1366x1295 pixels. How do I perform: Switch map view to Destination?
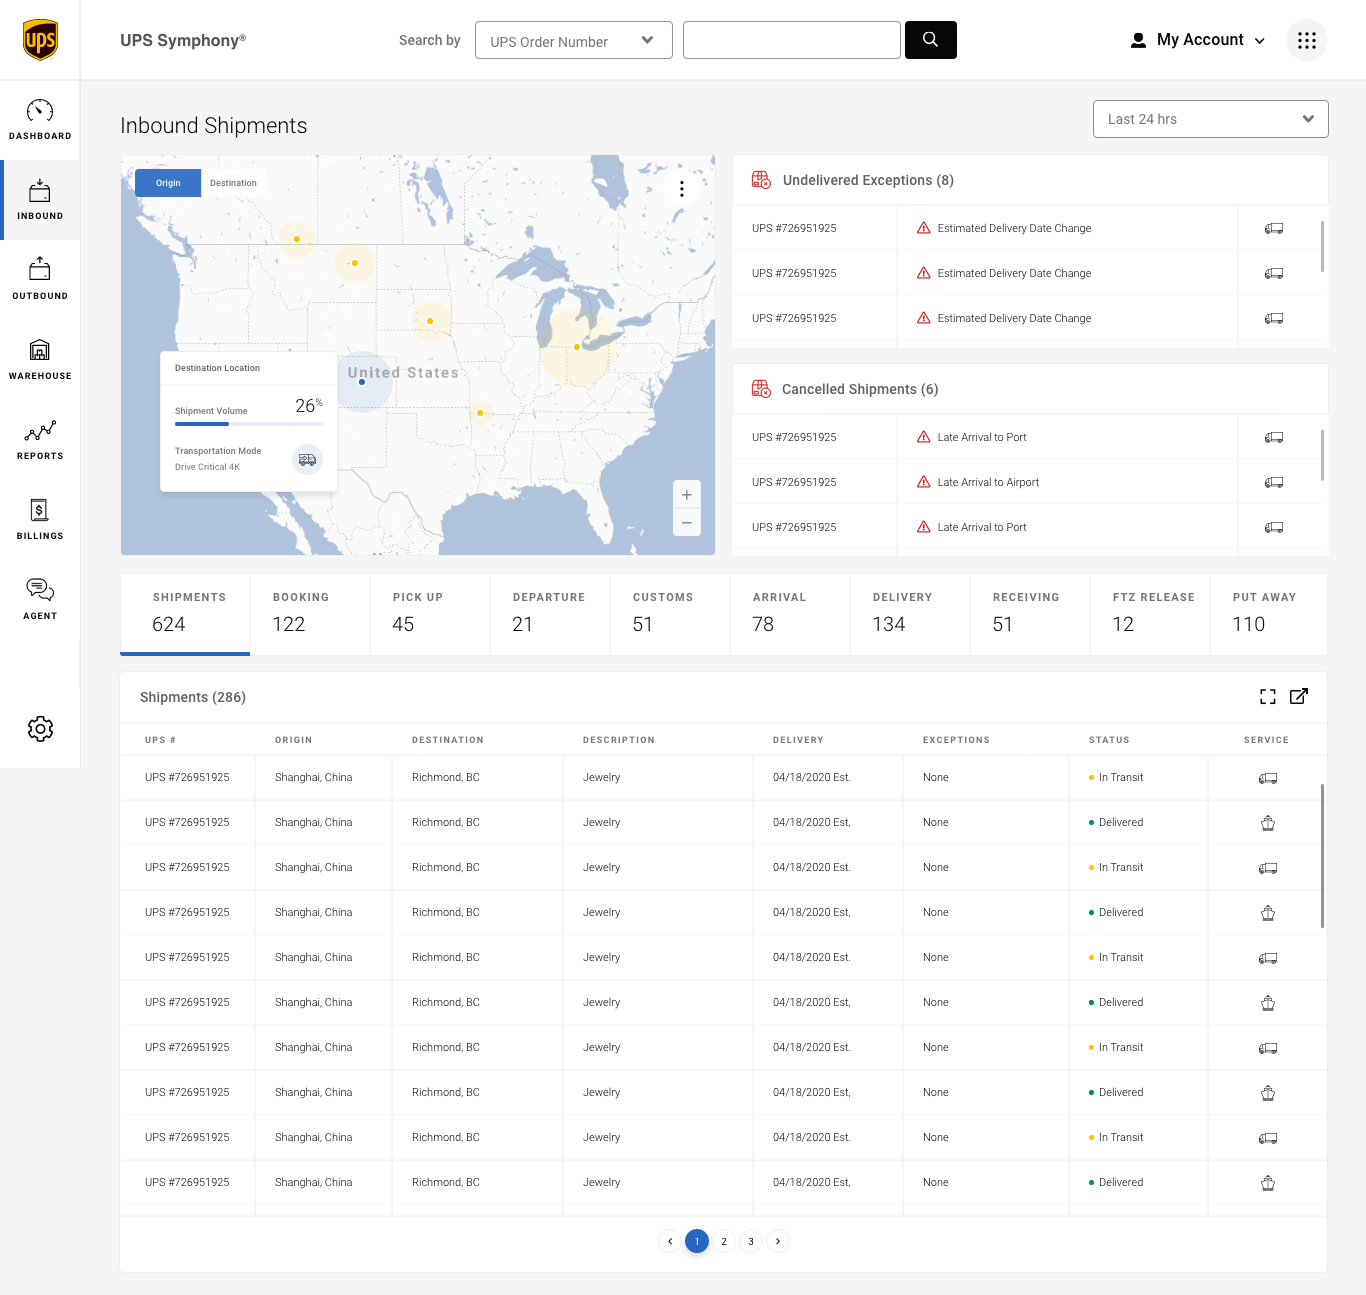pyautogui.click(x=233, y=183)
